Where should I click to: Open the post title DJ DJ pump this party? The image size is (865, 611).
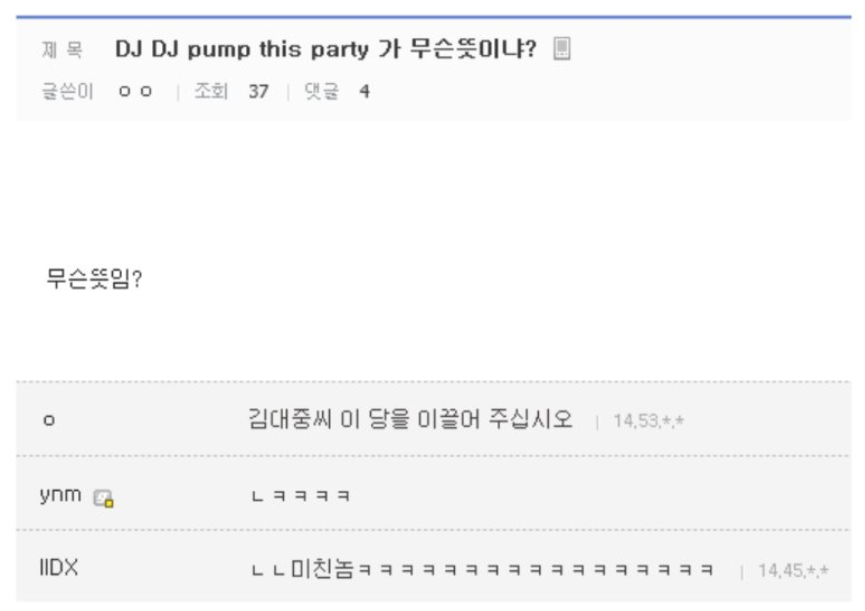[x=325, y=49]
